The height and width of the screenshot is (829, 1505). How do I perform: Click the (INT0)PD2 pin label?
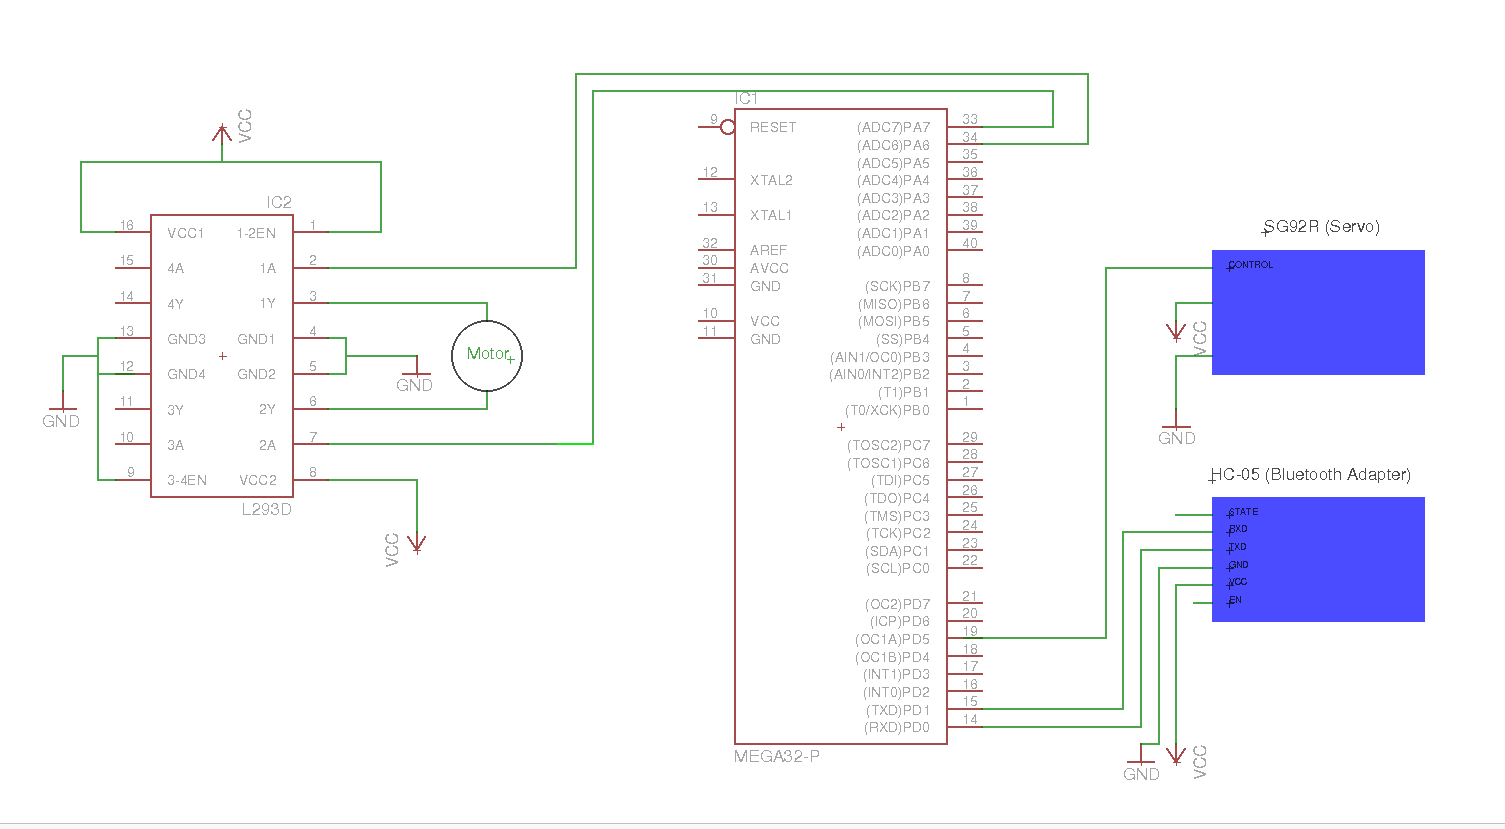pyautogui.click(x=896, y=692)
